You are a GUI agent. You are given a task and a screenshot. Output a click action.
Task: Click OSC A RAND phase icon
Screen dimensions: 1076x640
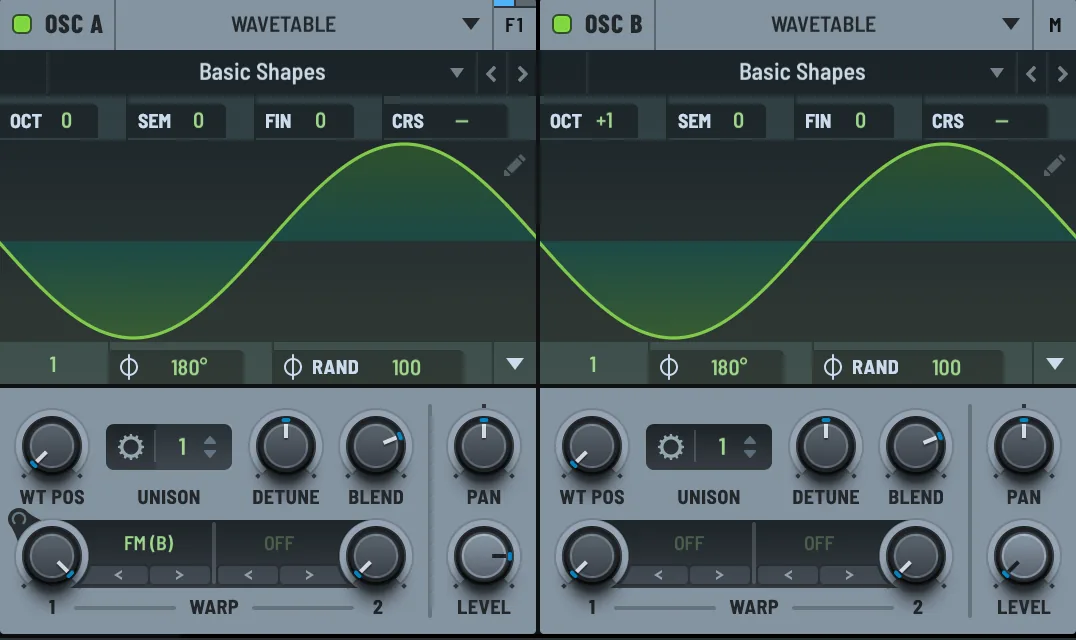tap(292, 367)
